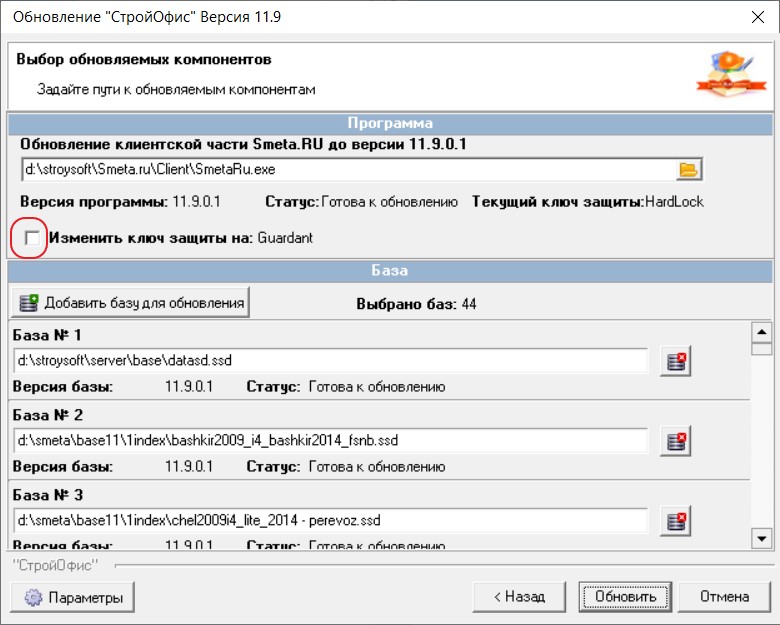Open the Параметры settings button

tap(73, 597)
